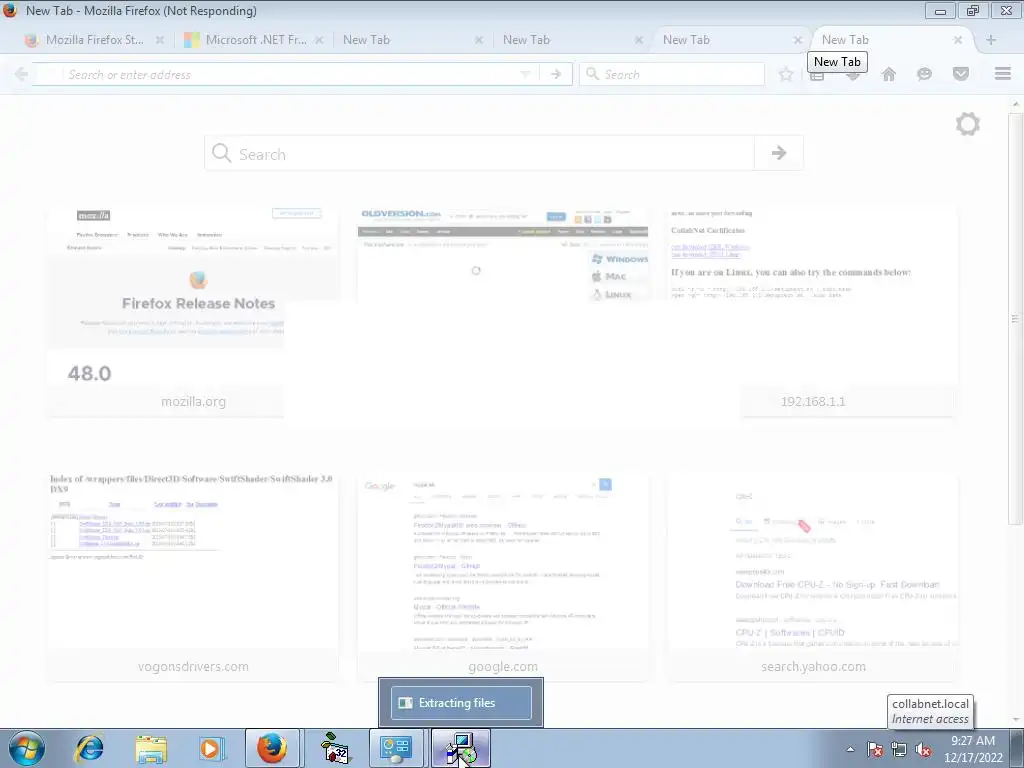Open the hamburger menu button
Screen dimensions: 1024x768
click(1003, 74)
